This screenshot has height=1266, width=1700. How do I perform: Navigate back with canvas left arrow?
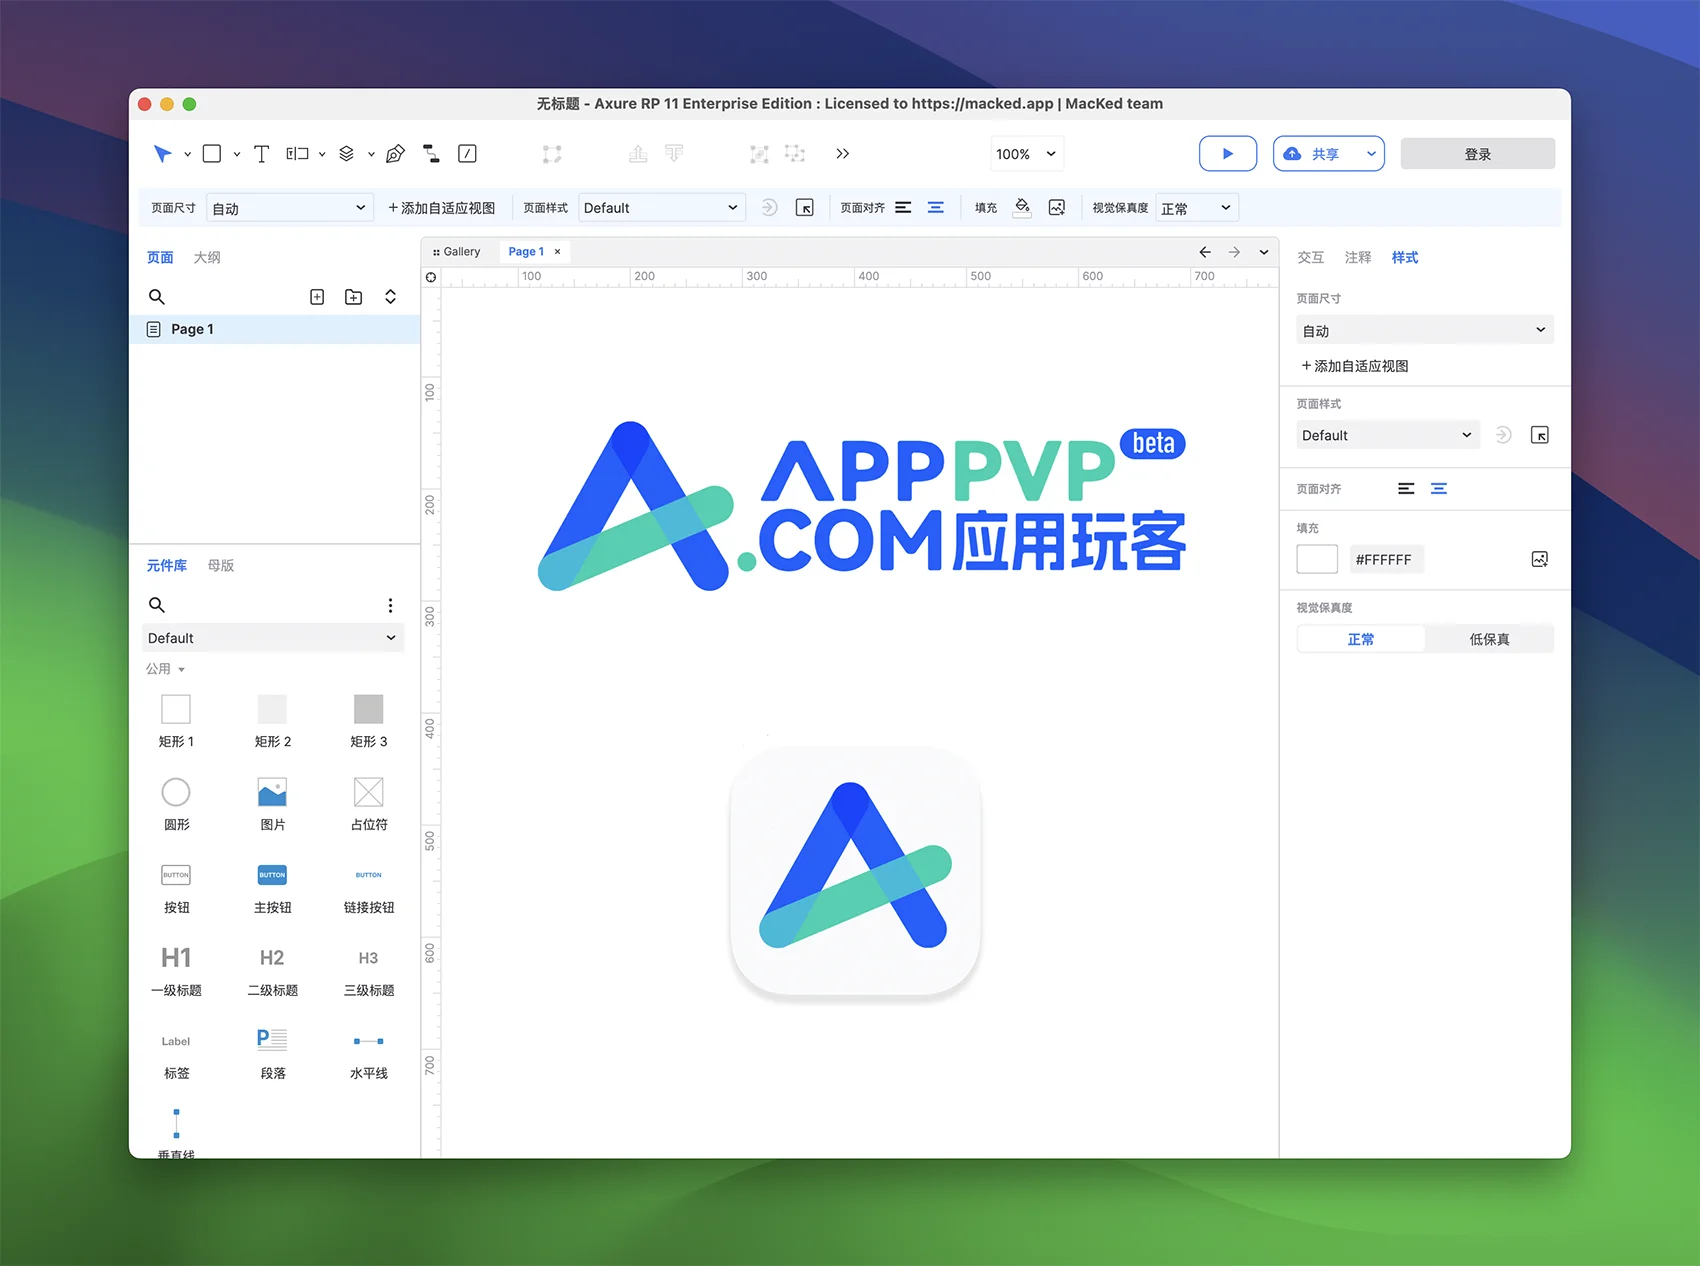pyautogui.click(x=1205, y=252)
